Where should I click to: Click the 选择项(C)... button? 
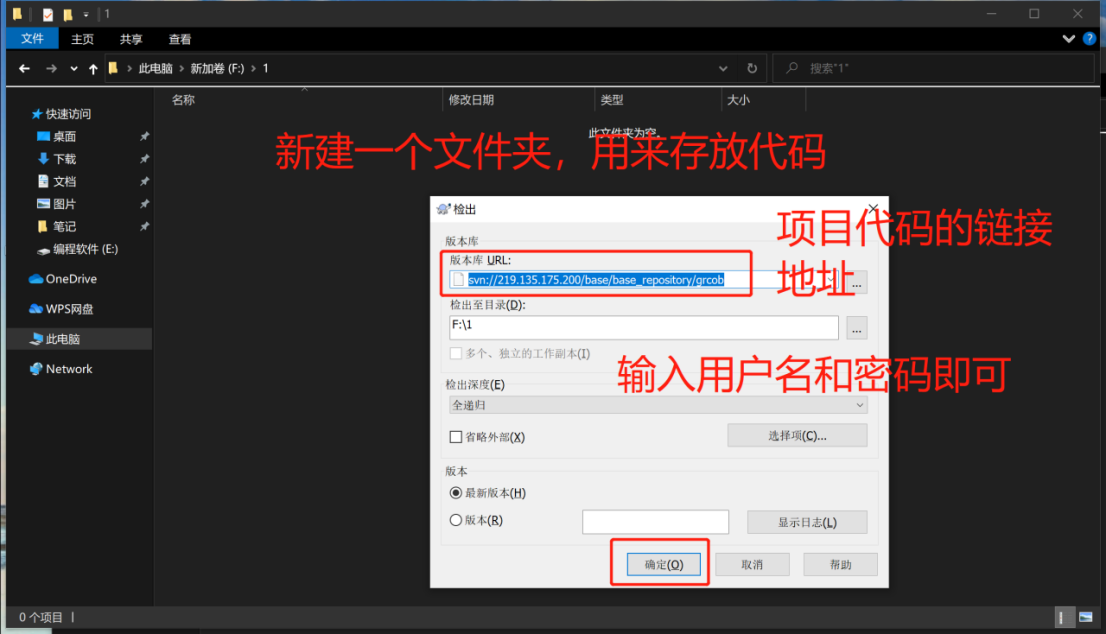click(797, 436)
